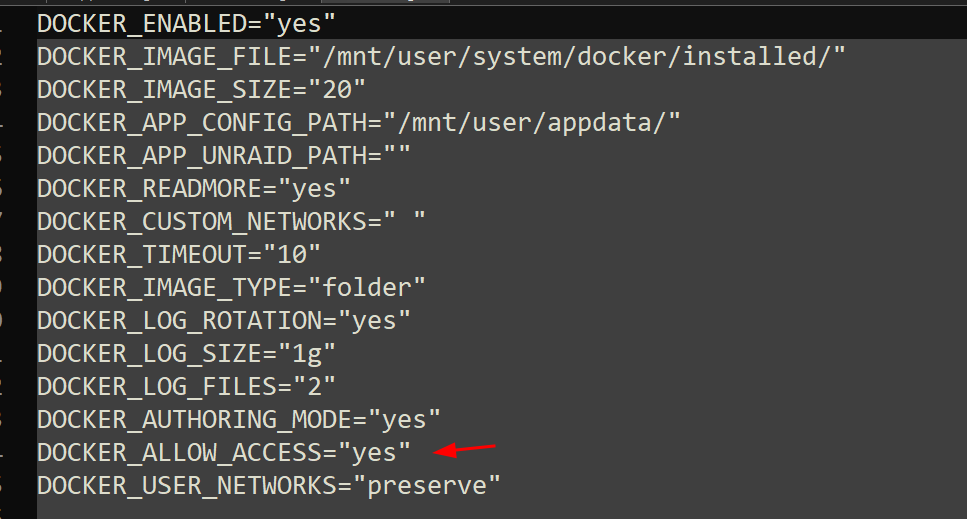Click the DOCKER_TIMEOUT value "10"
The width and height of the screenshot is (967, 519).
coord(292,255)
